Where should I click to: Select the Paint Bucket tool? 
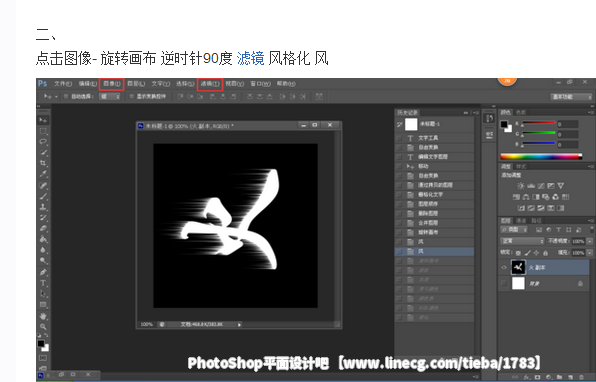[x=43, y=239]
